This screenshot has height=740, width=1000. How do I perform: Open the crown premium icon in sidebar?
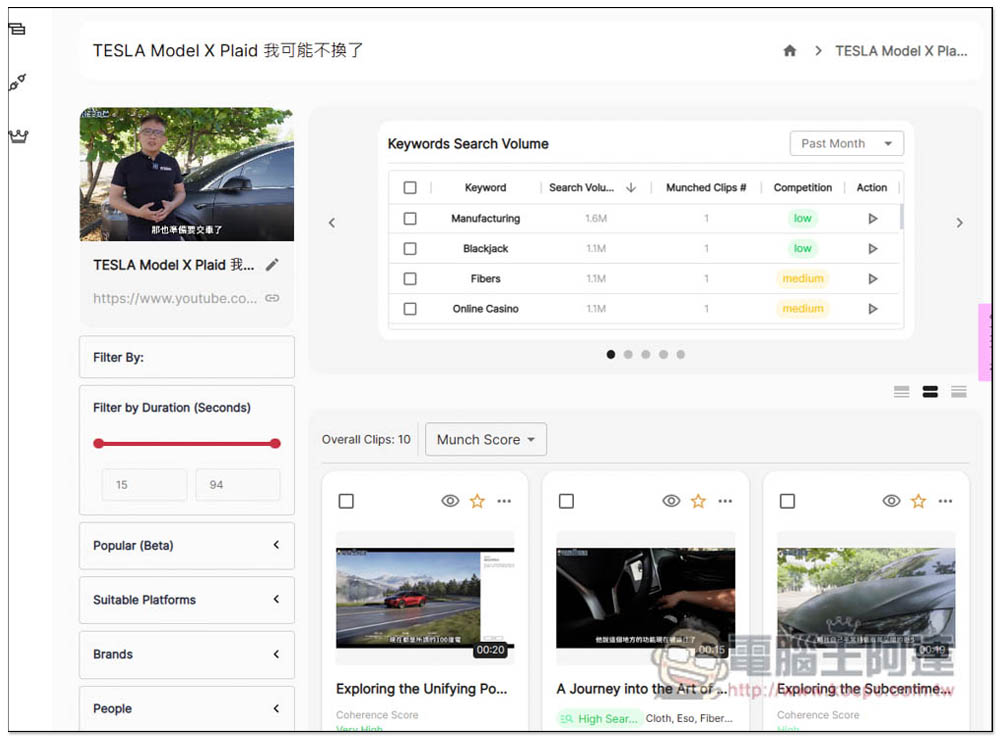(18, 136)
